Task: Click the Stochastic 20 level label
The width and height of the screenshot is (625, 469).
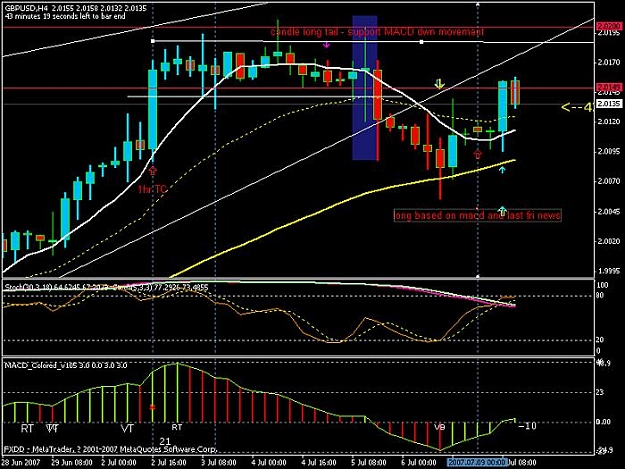Action: [x=599, y=340]
